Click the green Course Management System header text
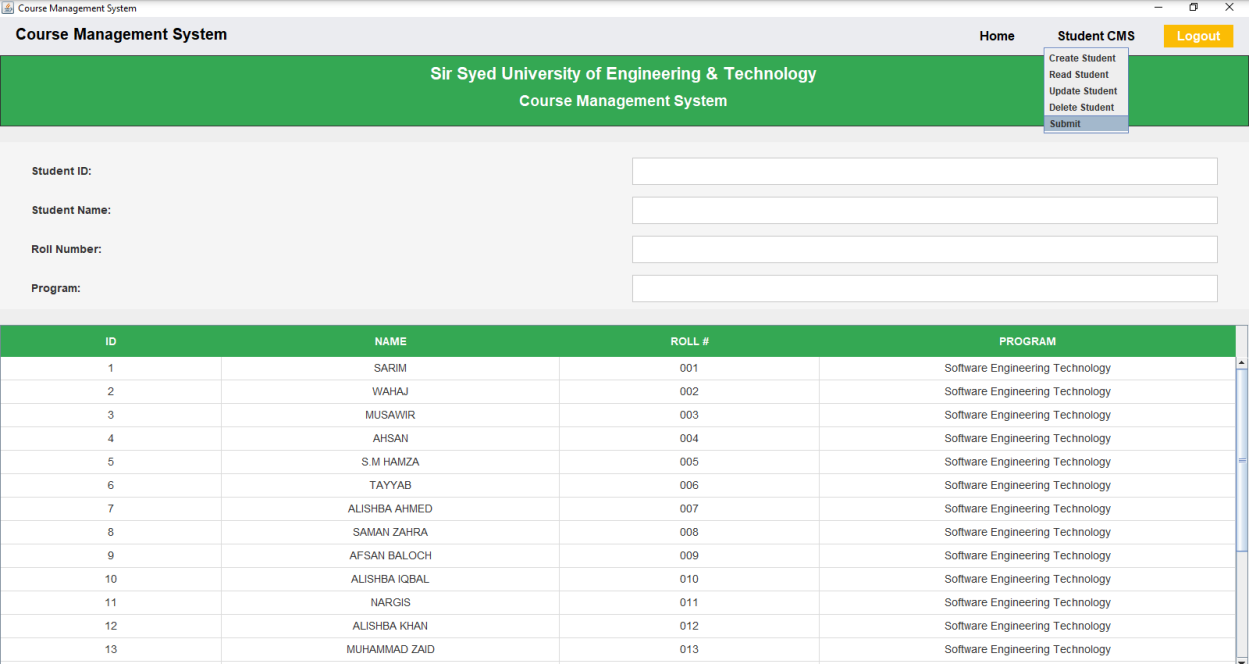 622,100
